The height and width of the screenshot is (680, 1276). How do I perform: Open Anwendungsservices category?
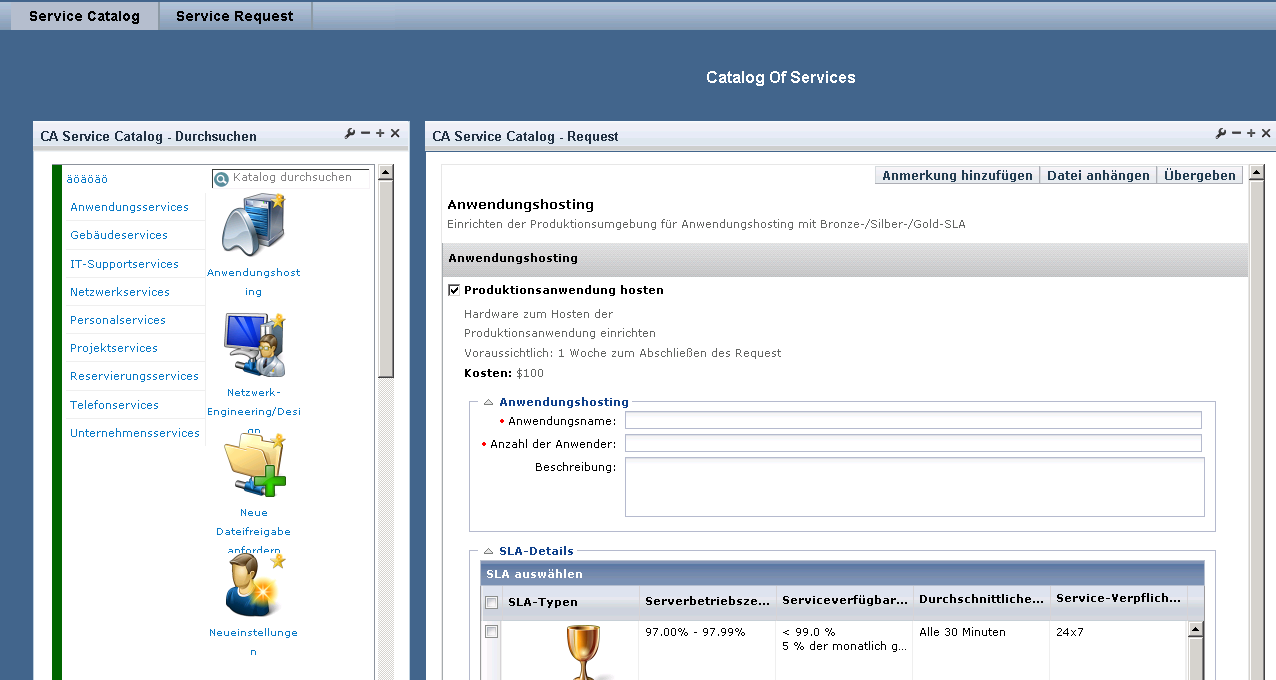(x=129, y=207)
